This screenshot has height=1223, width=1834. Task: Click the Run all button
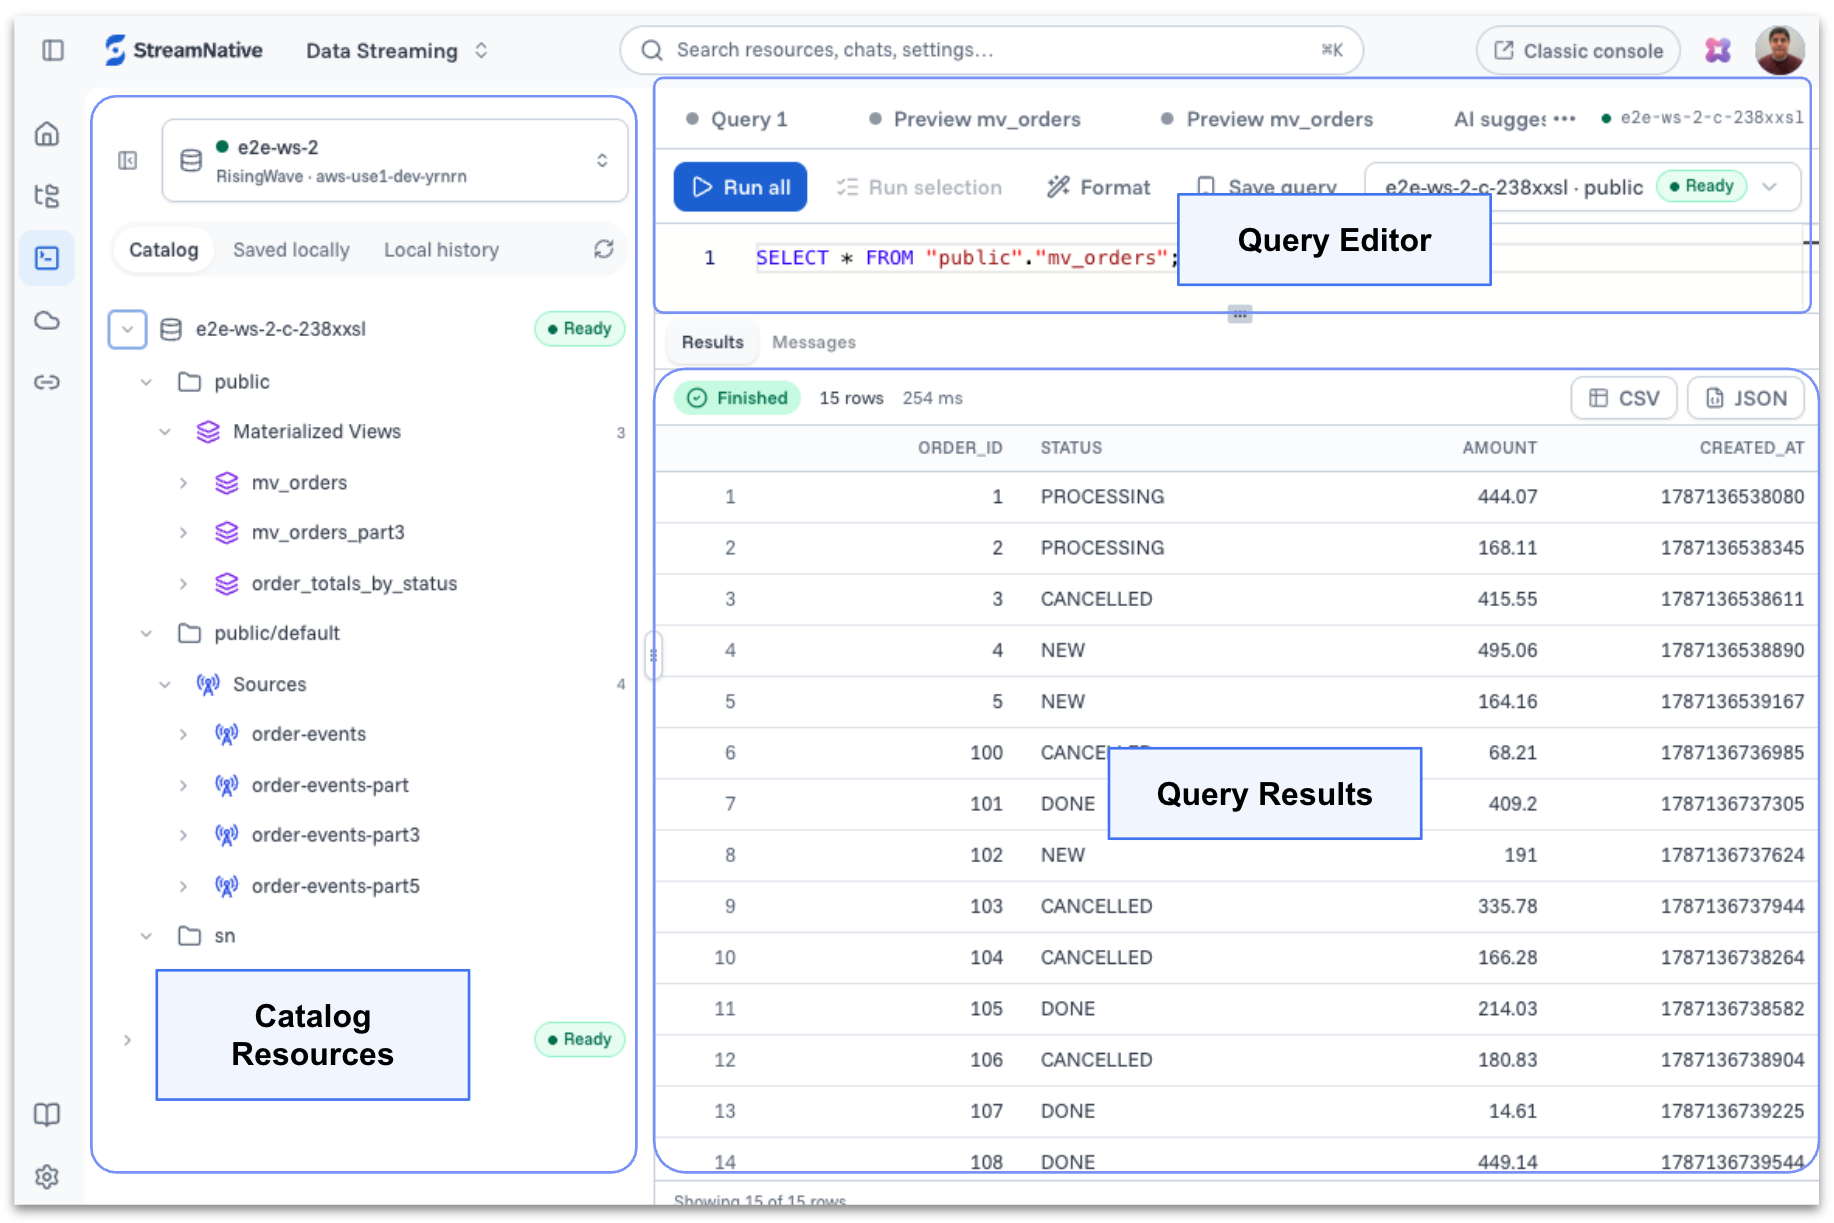pyautogui.click(x=740, y=187)
